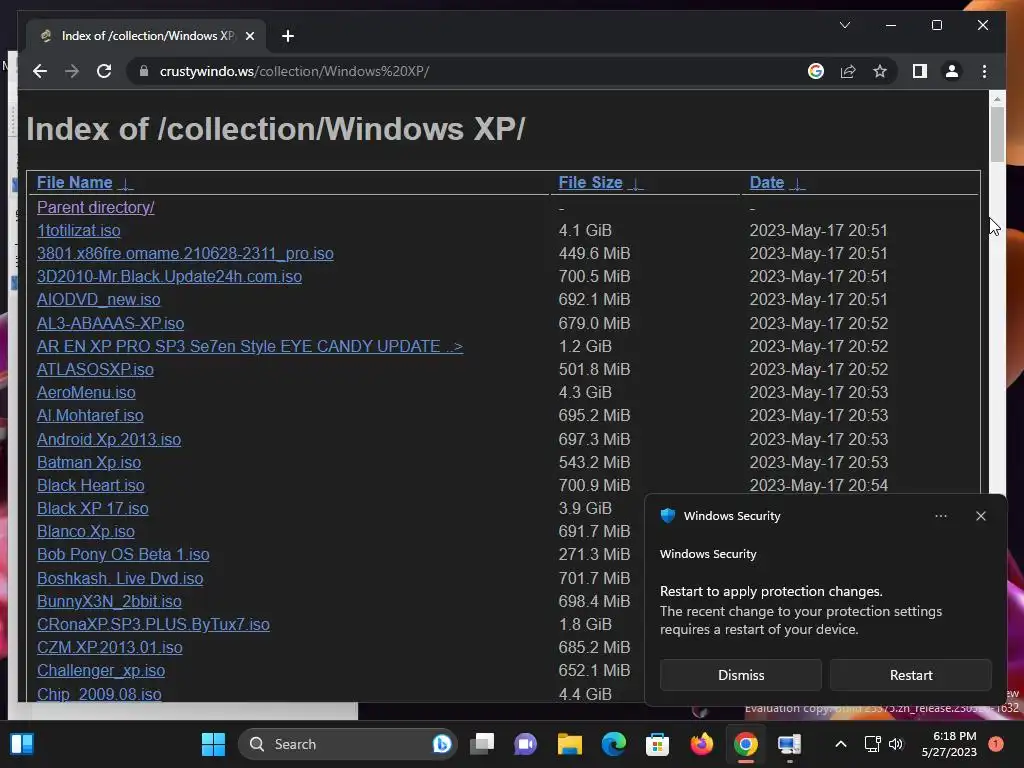
Task: Click descending arrow next to File Size
Action: (x=635, y=184)
